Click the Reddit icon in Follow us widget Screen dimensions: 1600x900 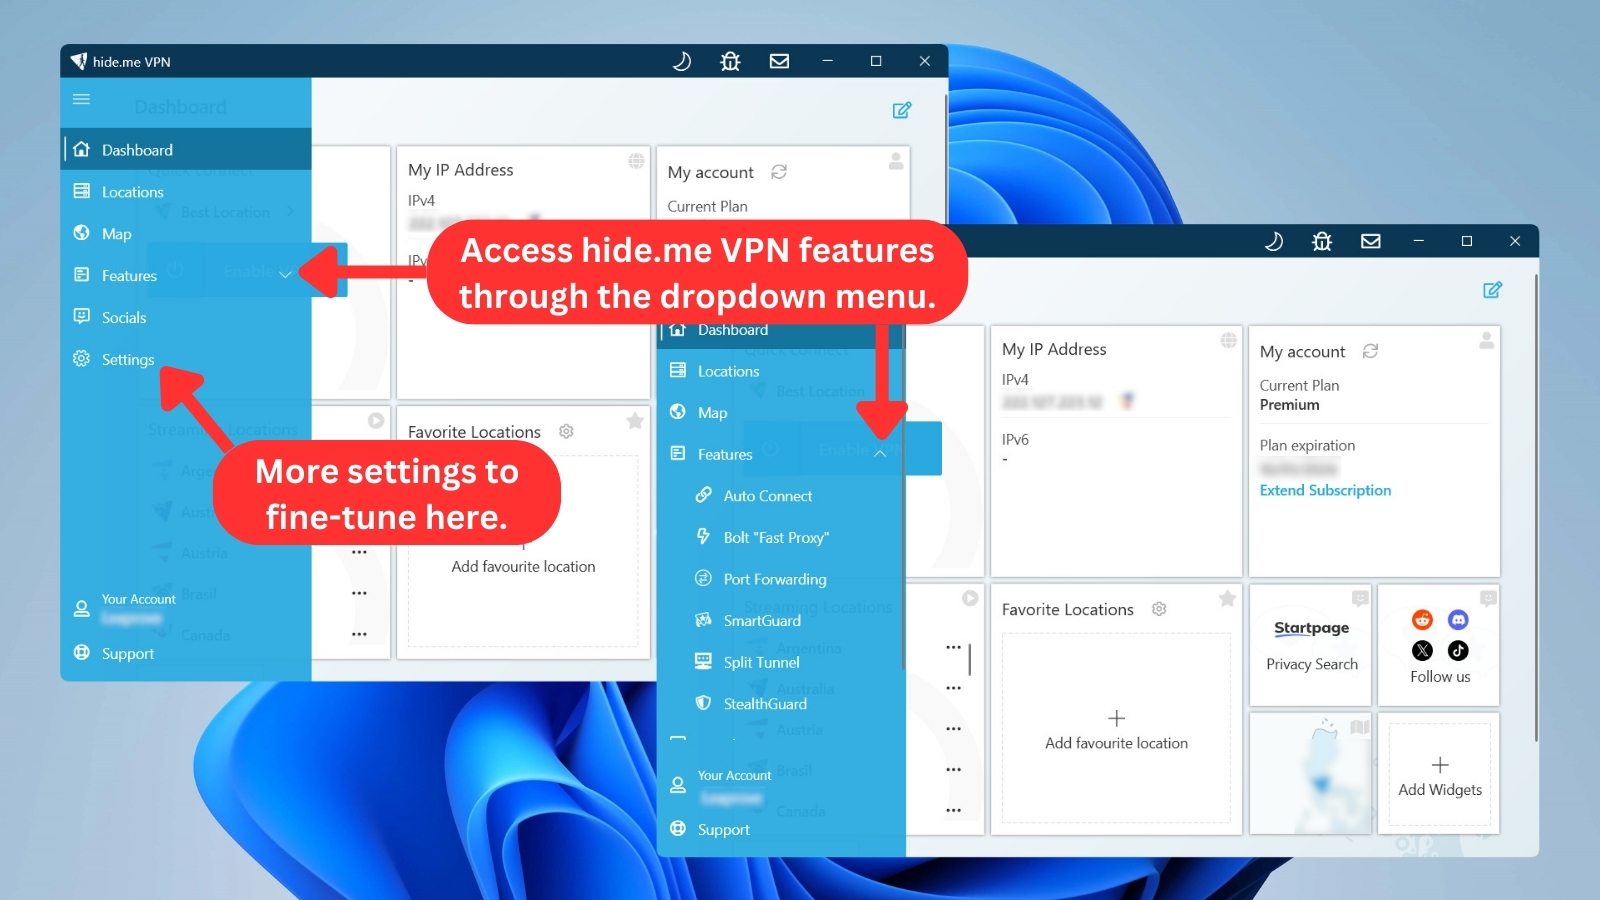(1422, 620)
